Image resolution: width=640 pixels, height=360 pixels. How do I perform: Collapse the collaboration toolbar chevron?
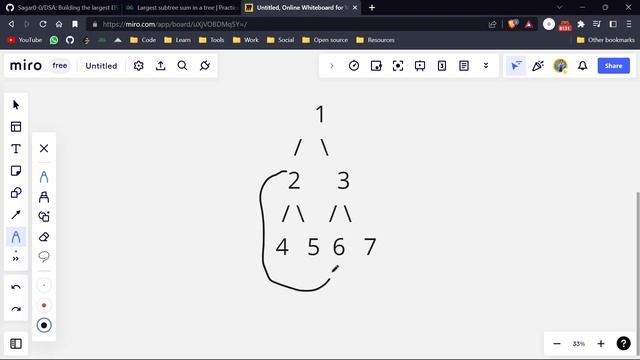click(332, 66)
